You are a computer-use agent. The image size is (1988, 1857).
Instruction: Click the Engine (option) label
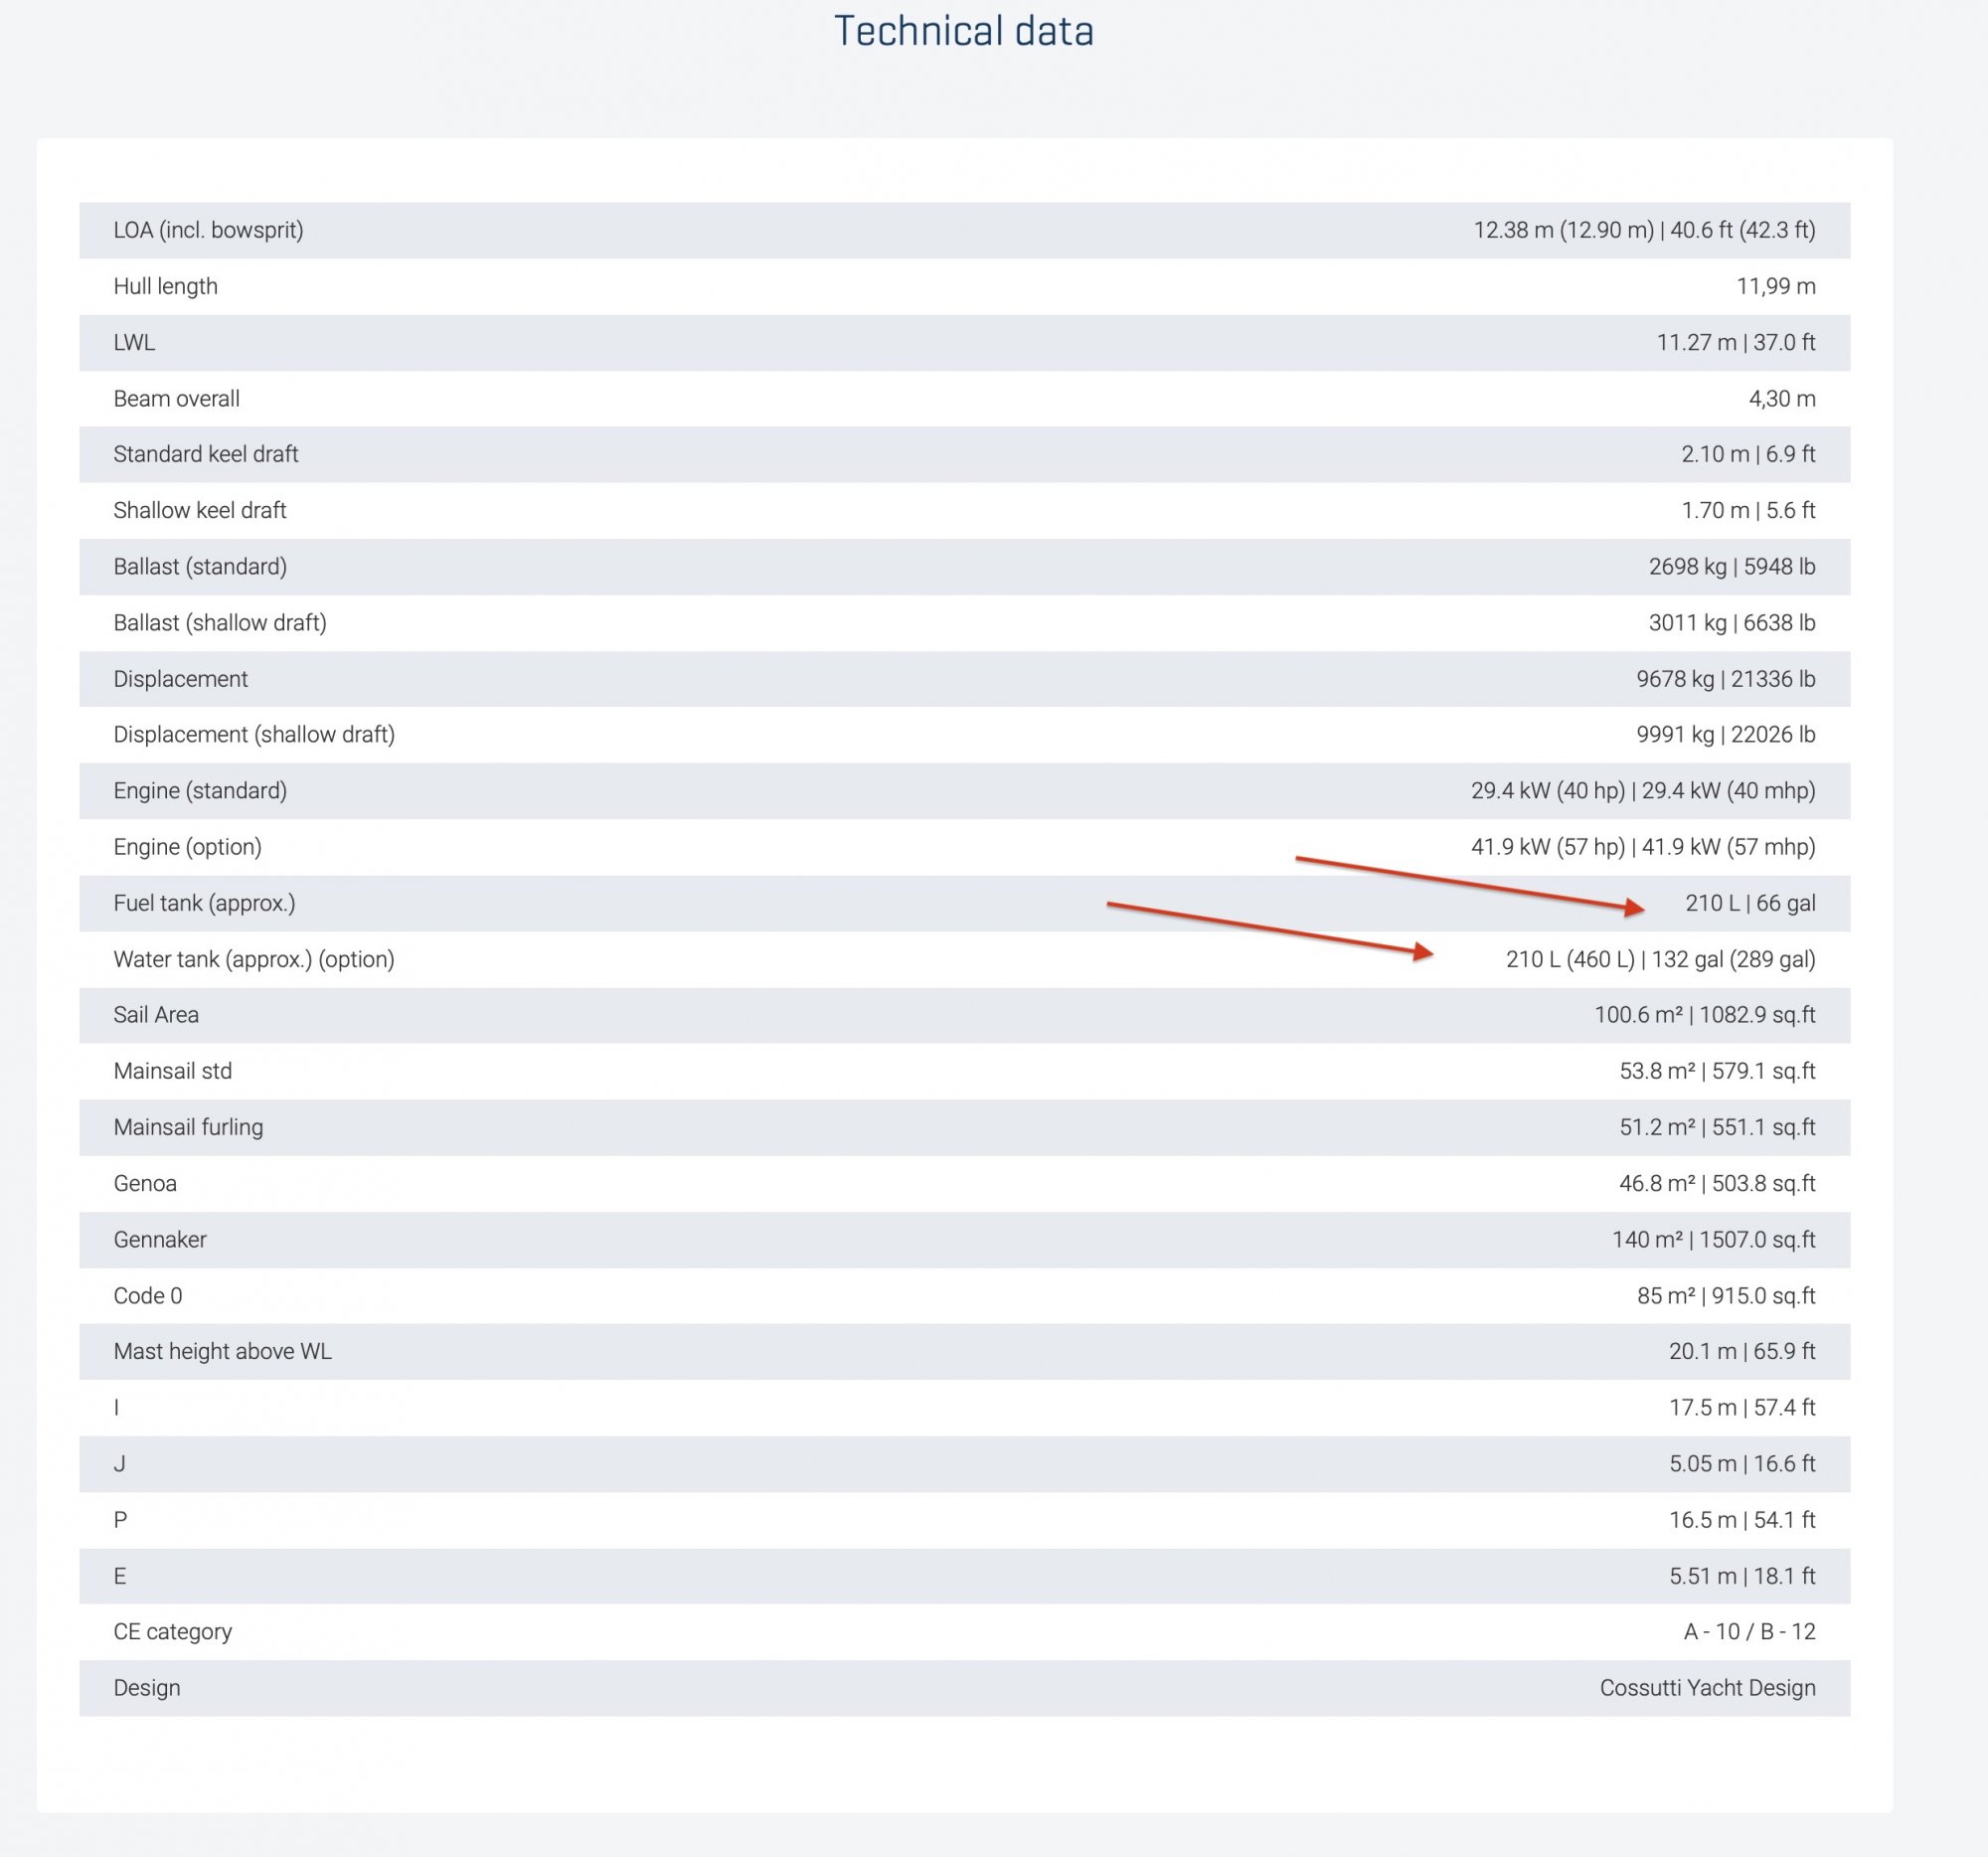(187, 847)
